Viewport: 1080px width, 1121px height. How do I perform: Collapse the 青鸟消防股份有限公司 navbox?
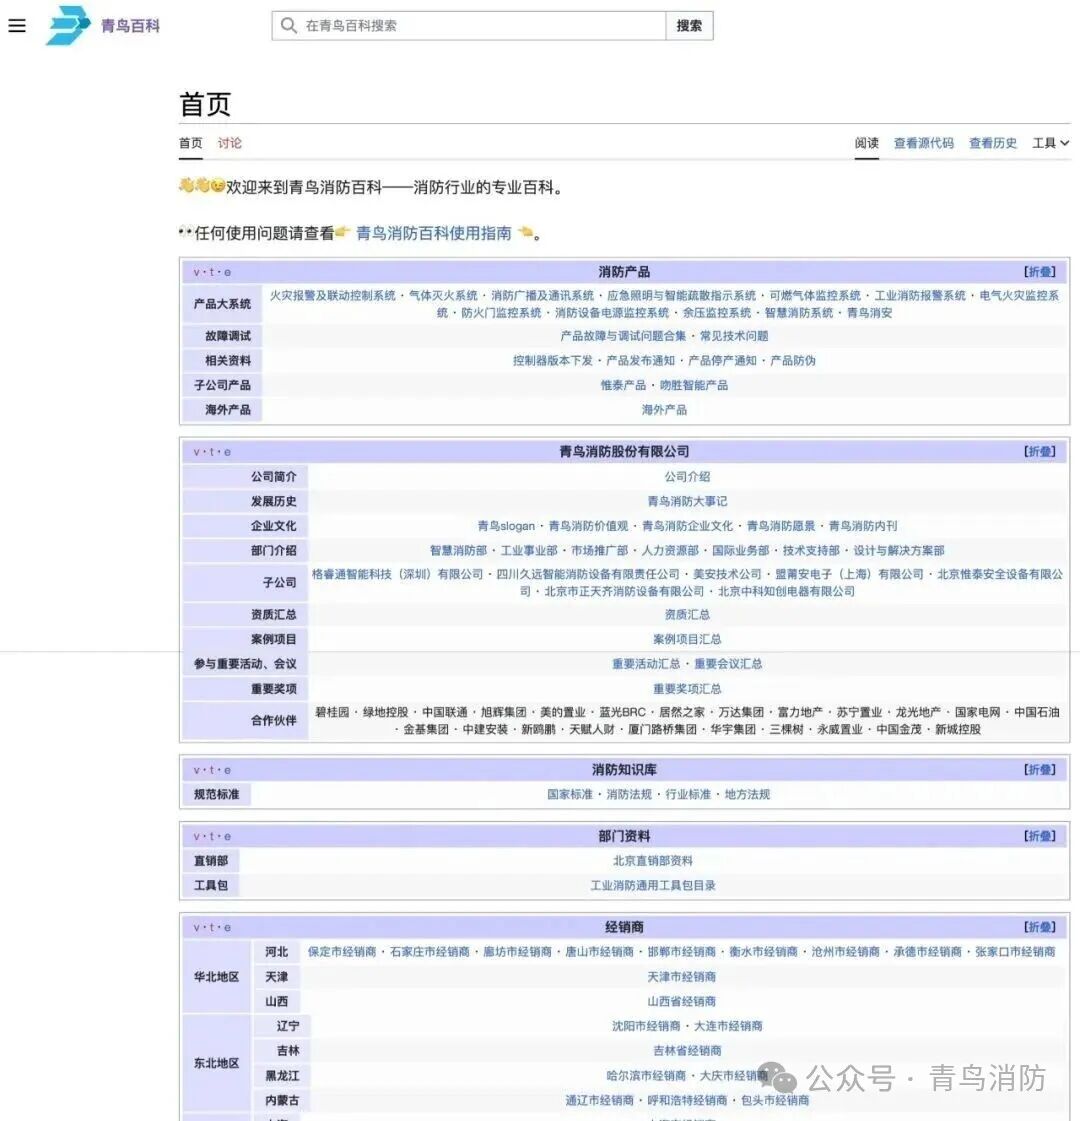click(1039, 451)
